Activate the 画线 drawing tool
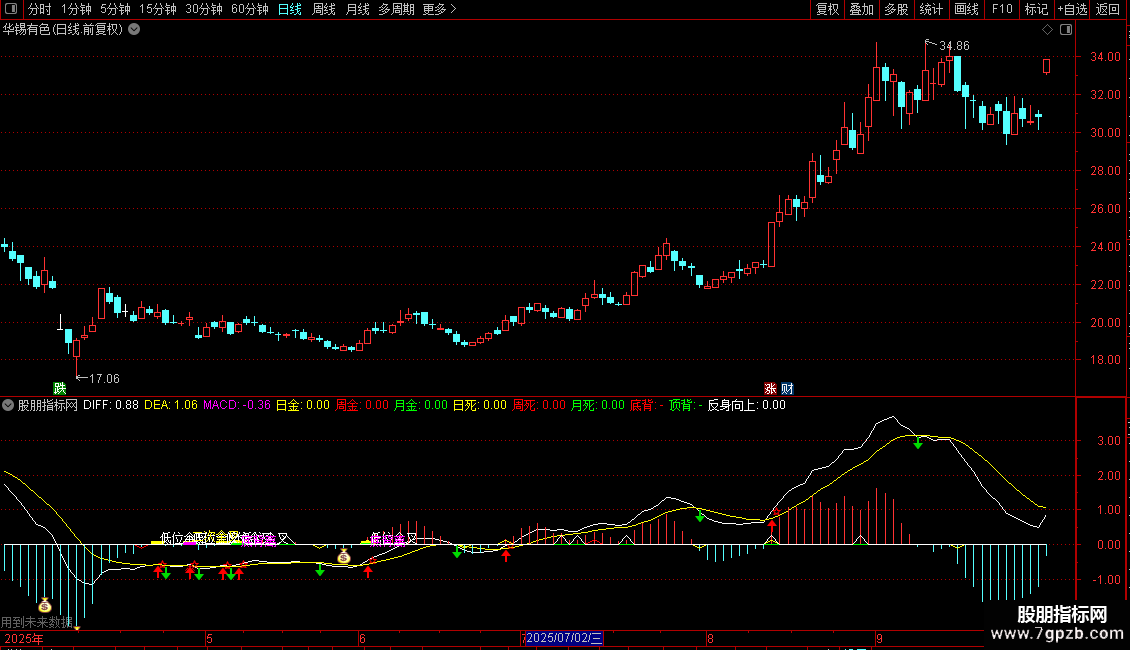 (966, 9)
